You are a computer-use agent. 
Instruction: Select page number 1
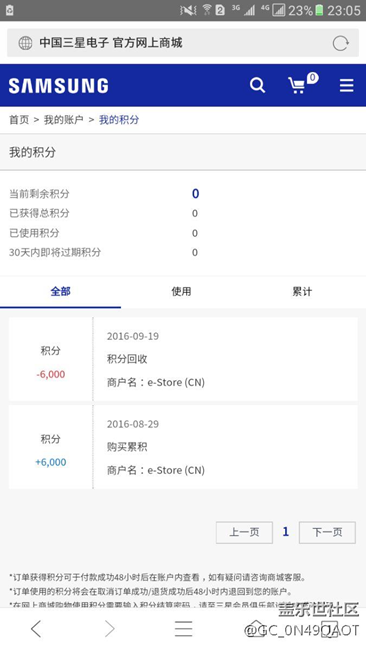(286, 532)
